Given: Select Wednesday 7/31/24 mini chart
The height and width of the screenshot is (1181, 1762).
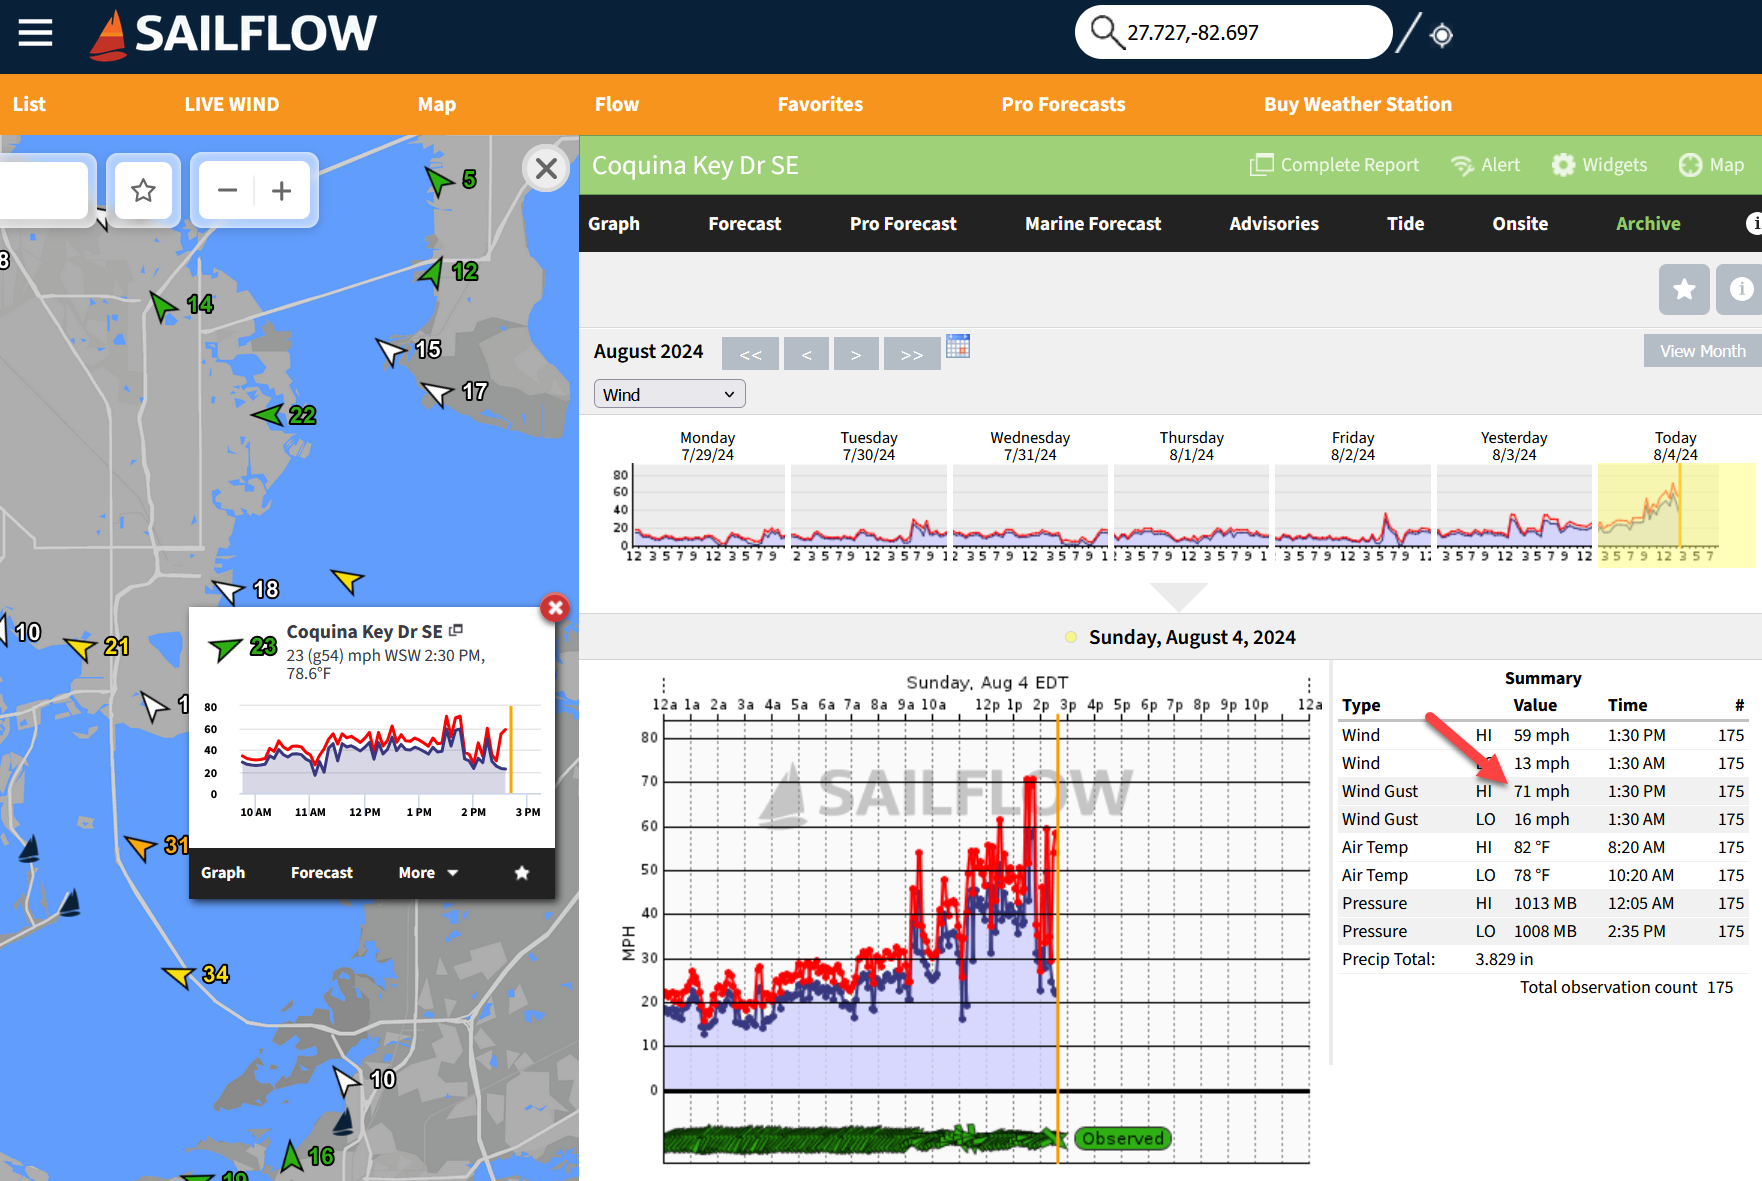Looking at the screenshot, I should (1030, 505).
